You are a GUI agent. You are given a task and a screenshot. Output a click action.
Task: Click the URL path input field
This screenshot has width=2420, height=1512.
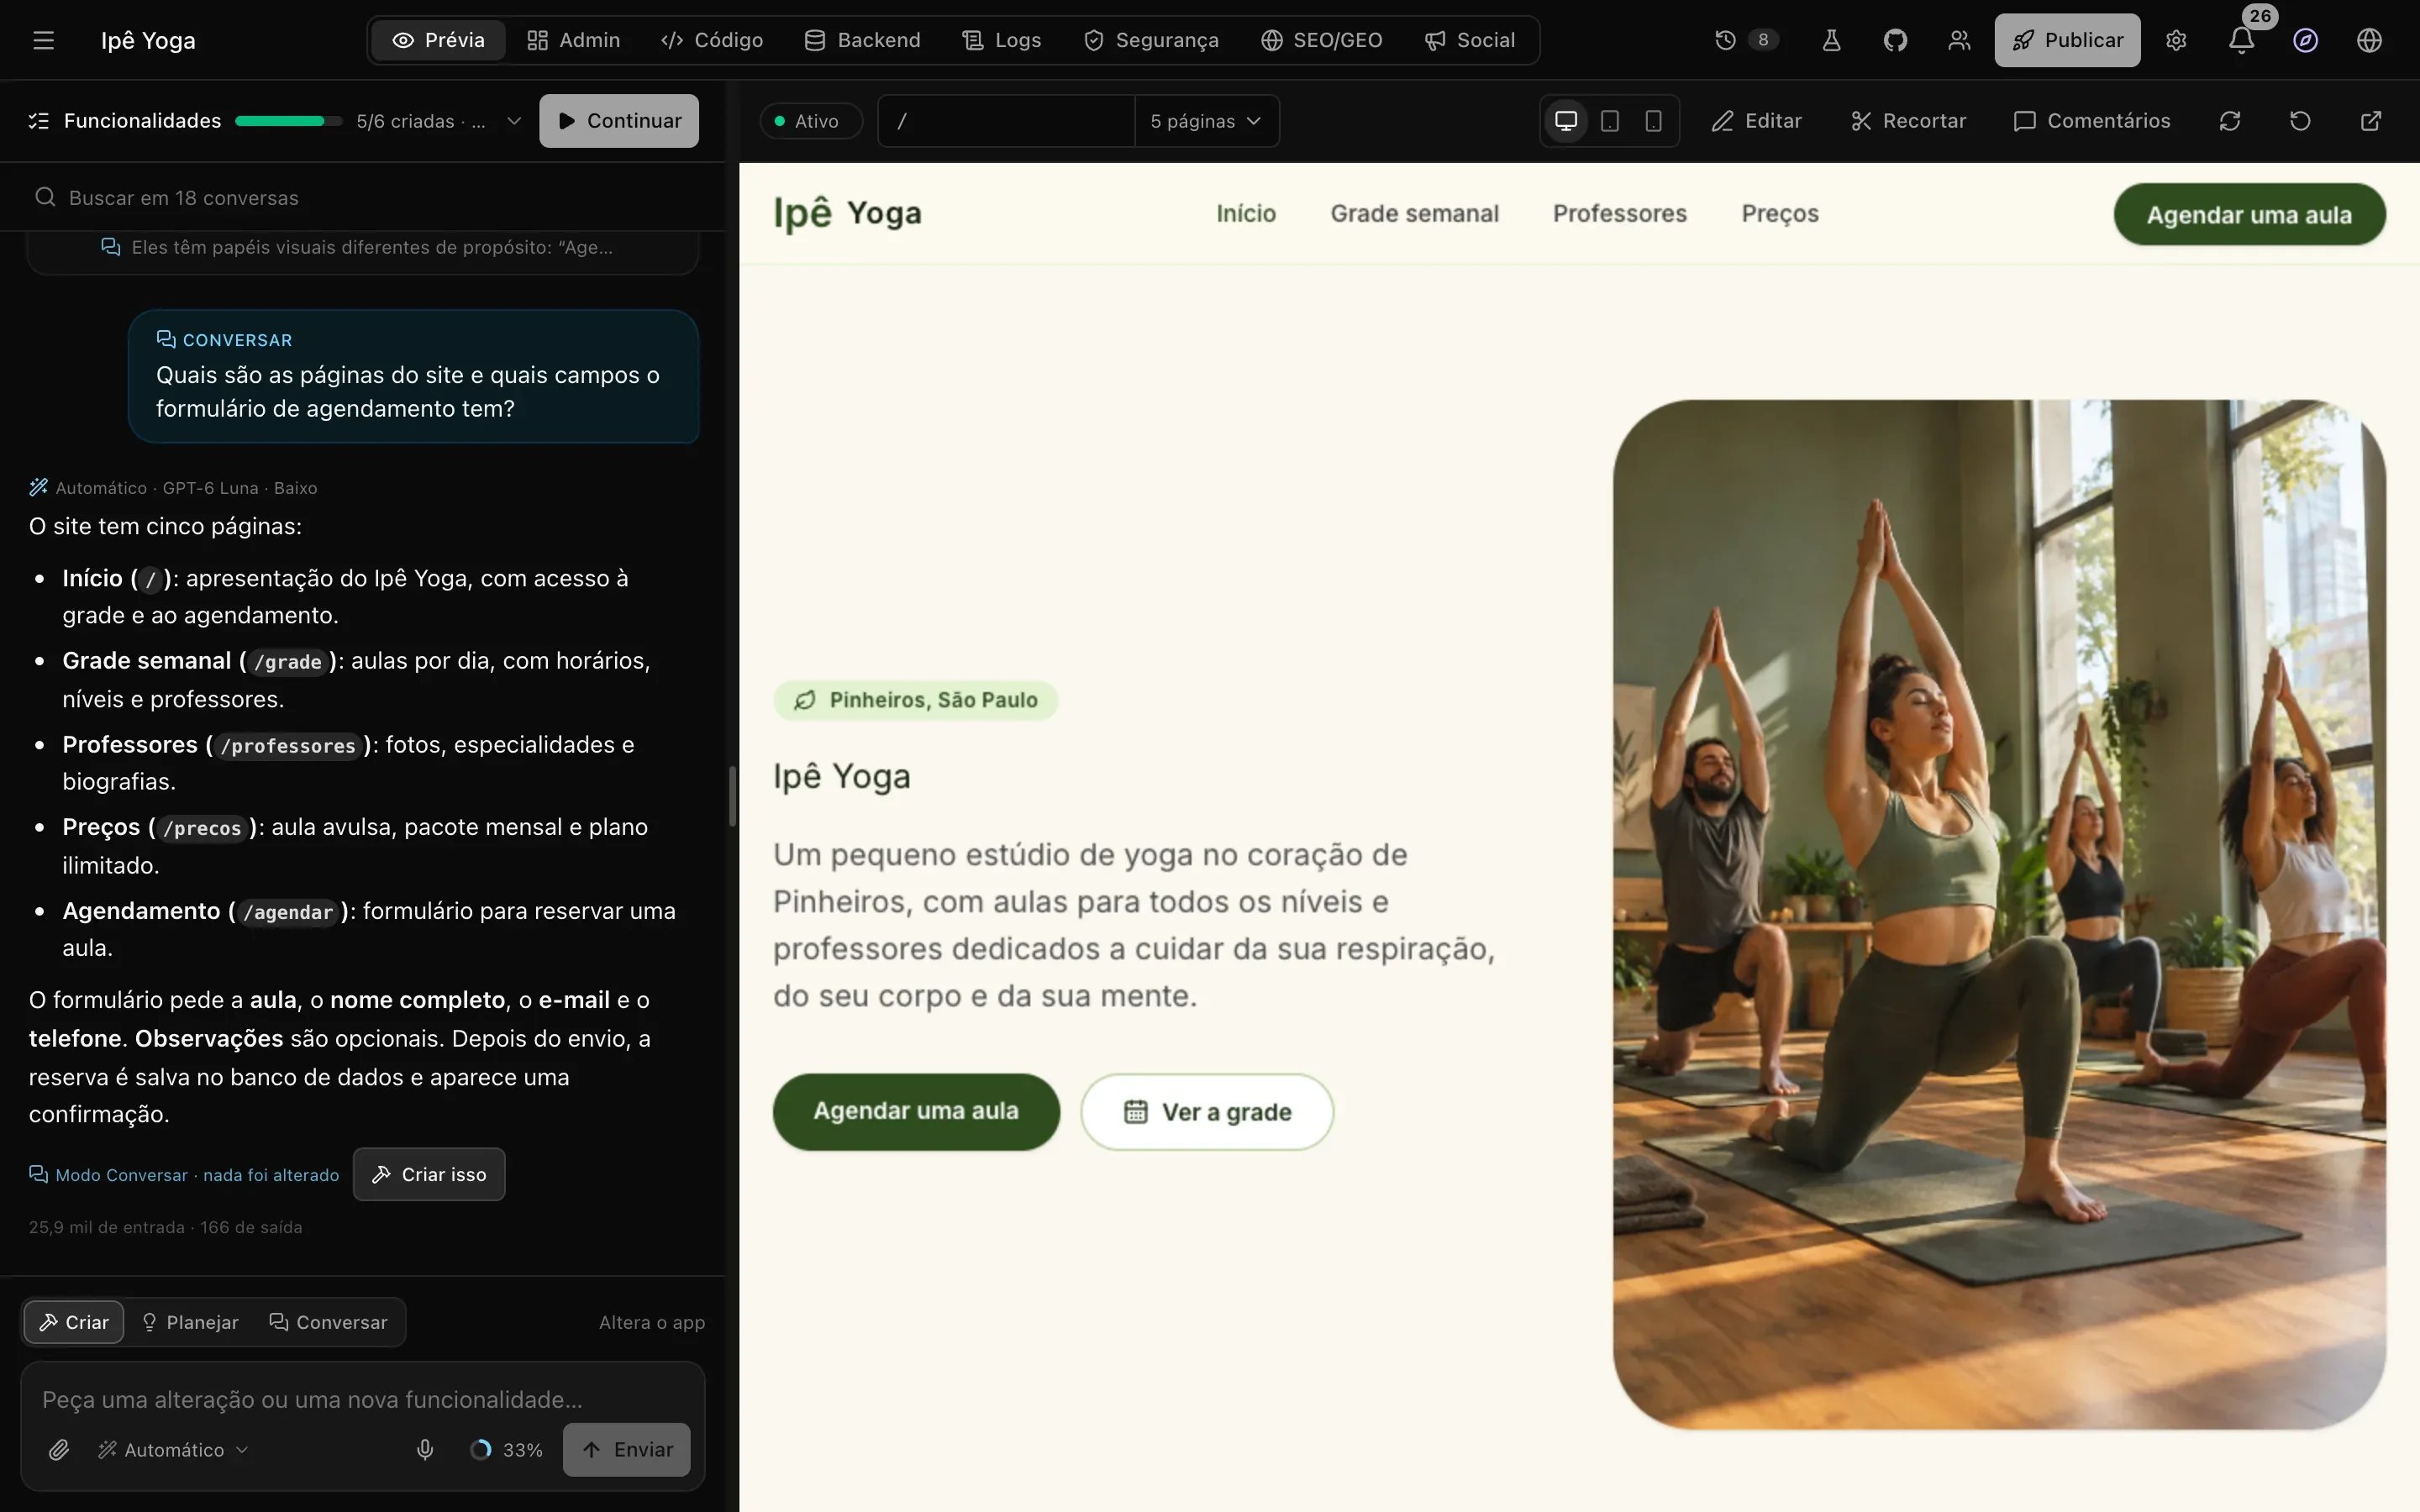click(1006, 121)
